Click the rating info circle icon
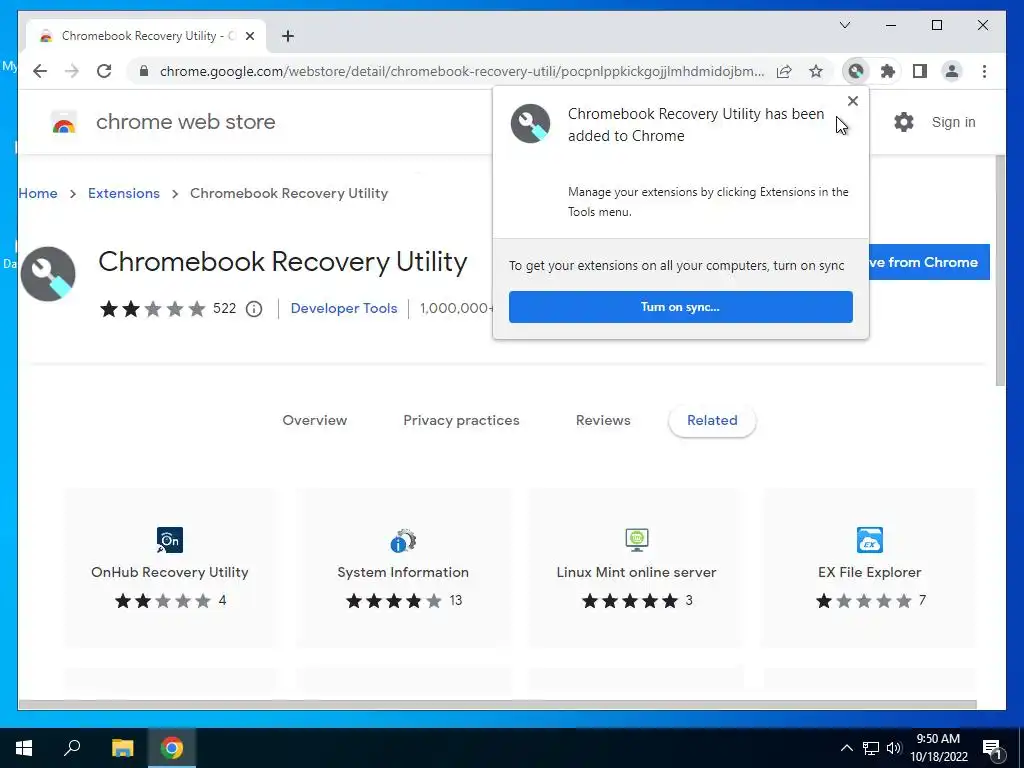 254,309
